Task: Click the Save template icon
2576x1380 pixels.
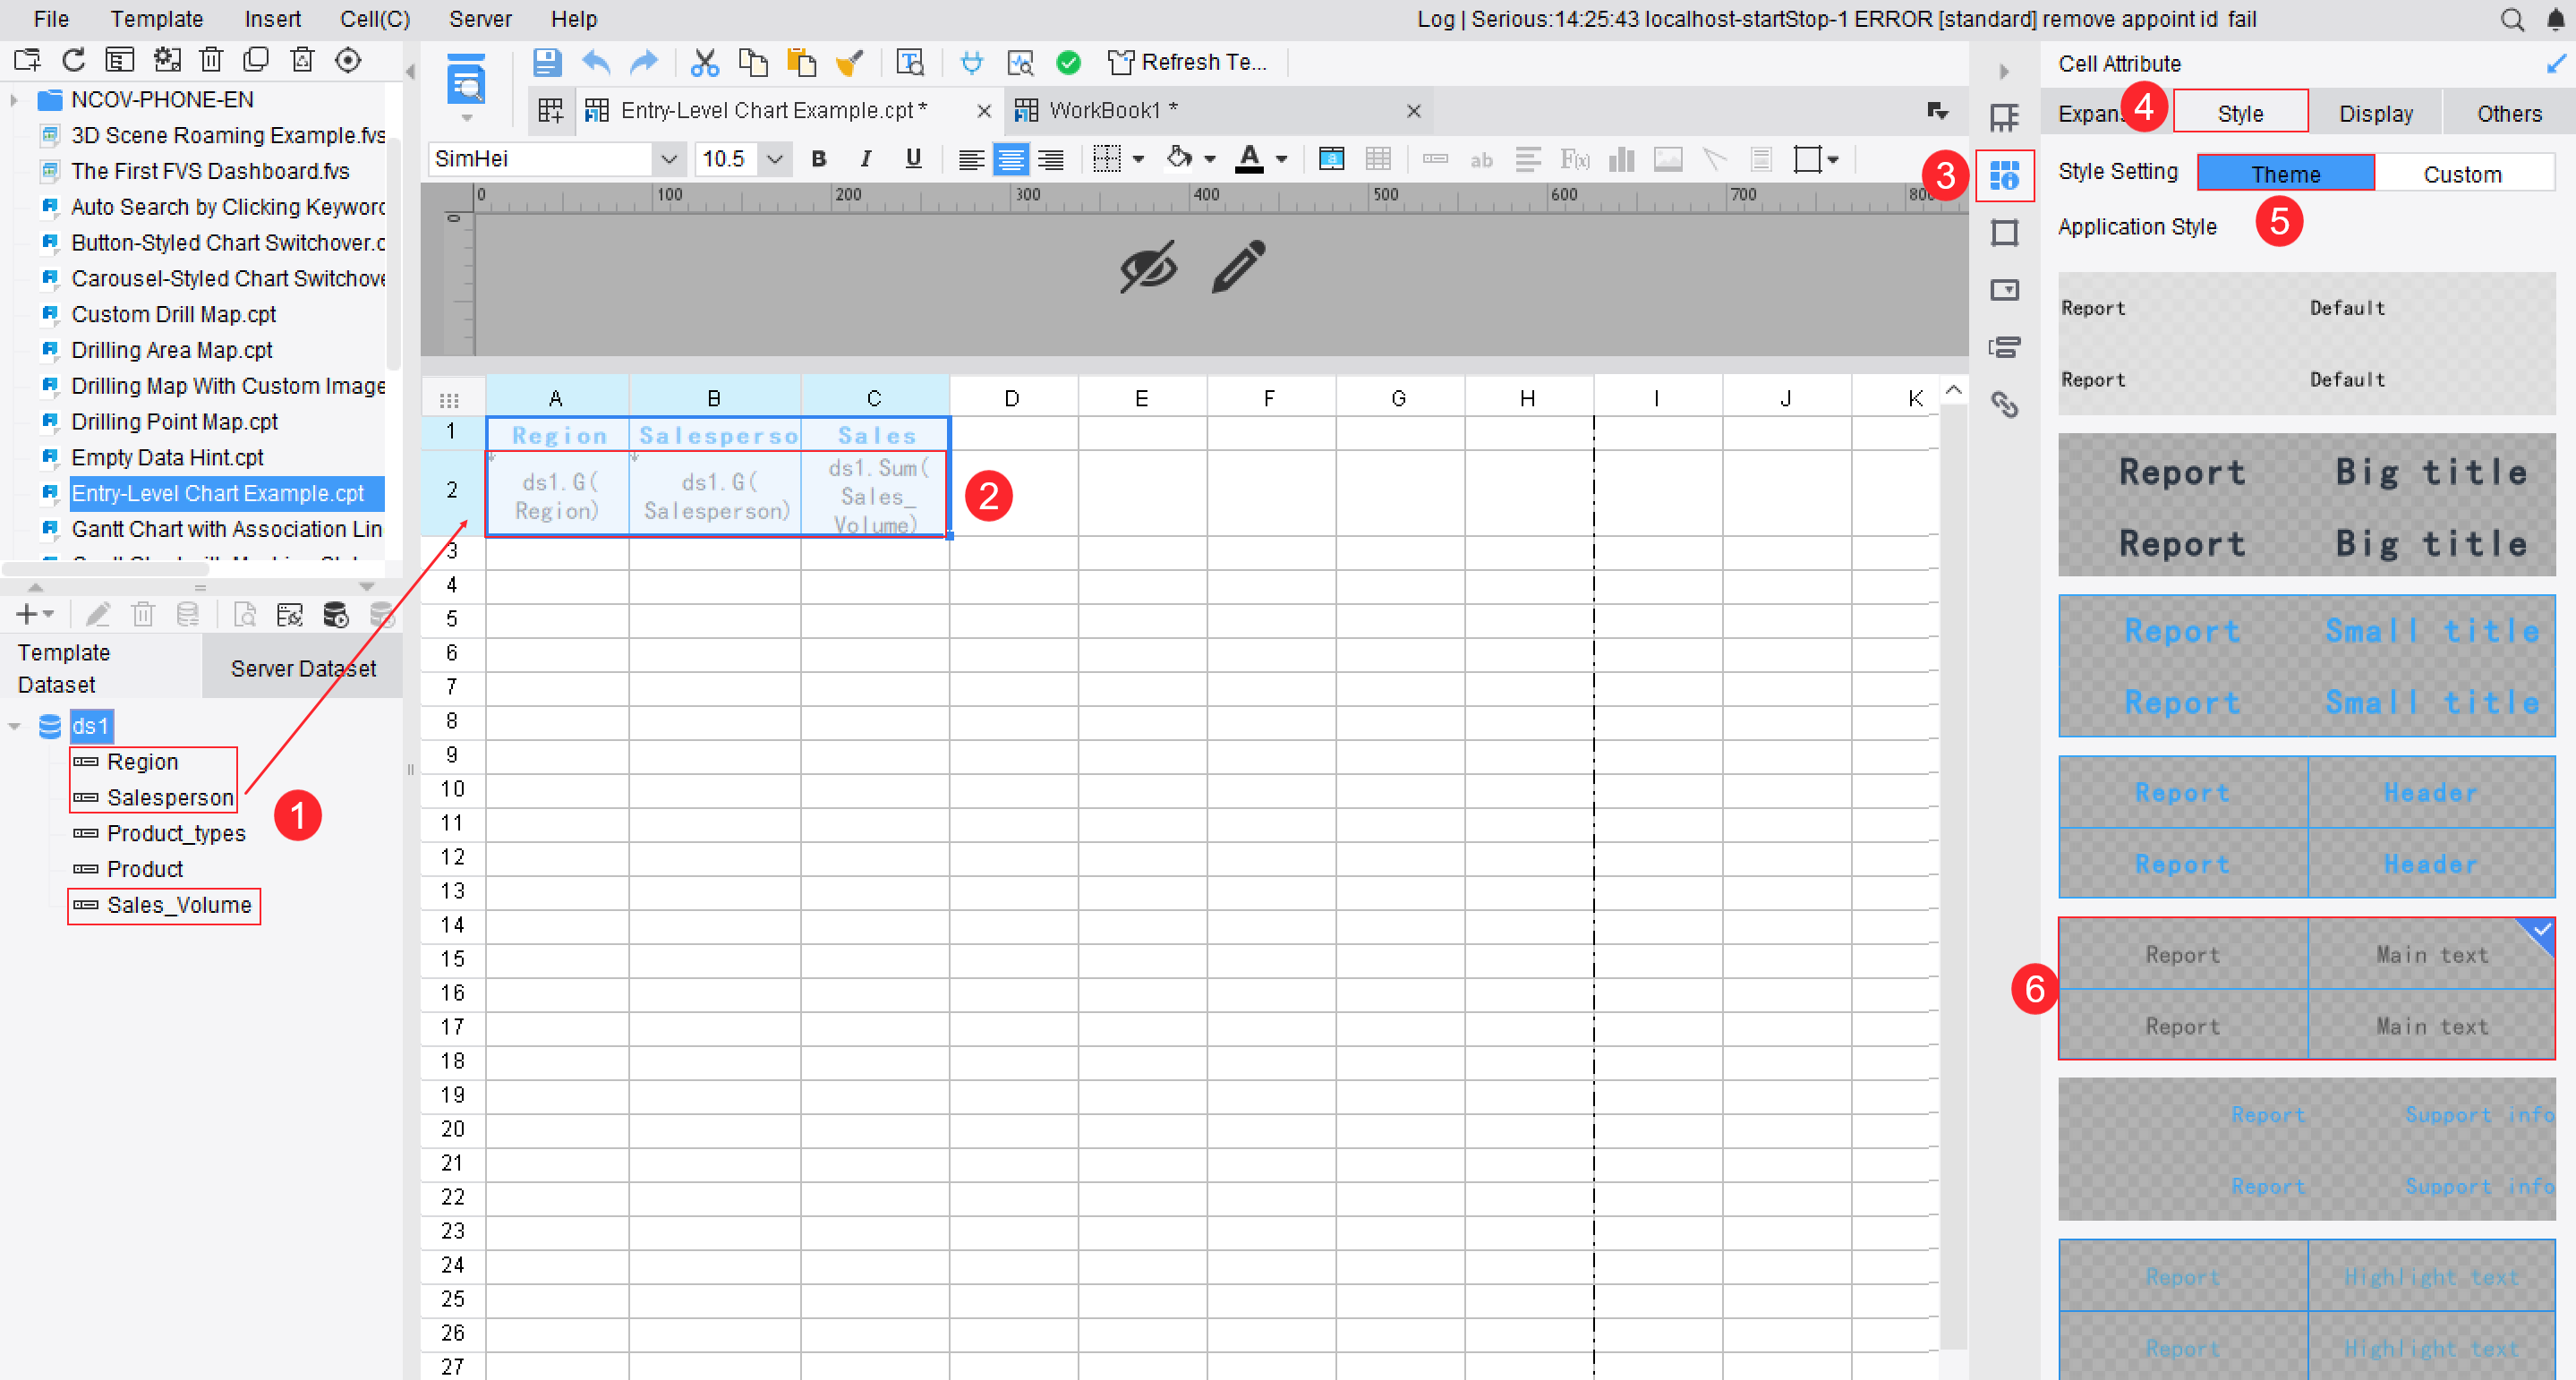Action: (546, 62)
